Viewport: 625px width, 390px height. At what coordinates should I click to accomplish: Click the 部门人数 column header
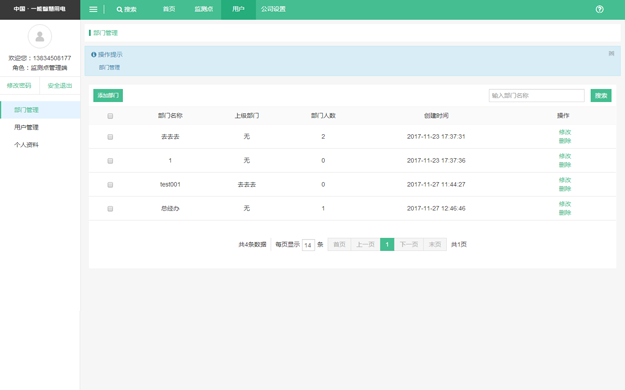pyautogui.click(x=323, y=116)
